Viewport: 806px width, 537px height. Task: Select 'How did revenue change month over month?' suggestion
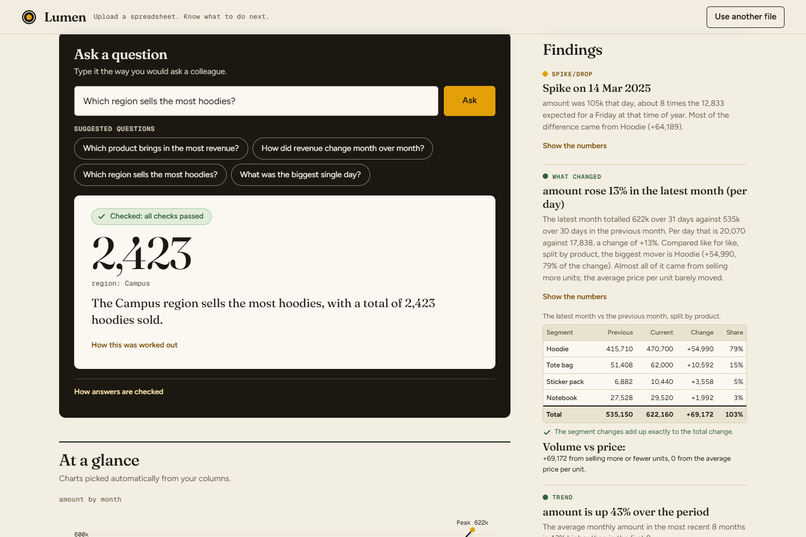pos(342,148)
